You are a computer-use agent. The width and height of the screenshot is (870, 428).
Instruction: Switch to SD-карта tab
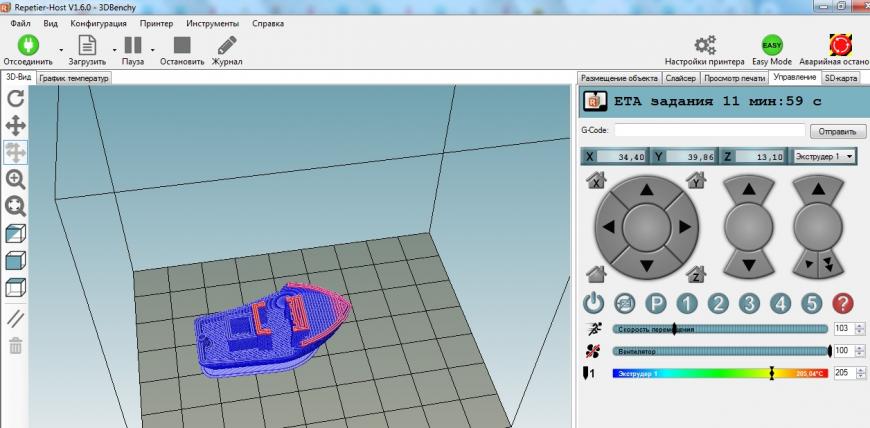click(x=841, y=78)
